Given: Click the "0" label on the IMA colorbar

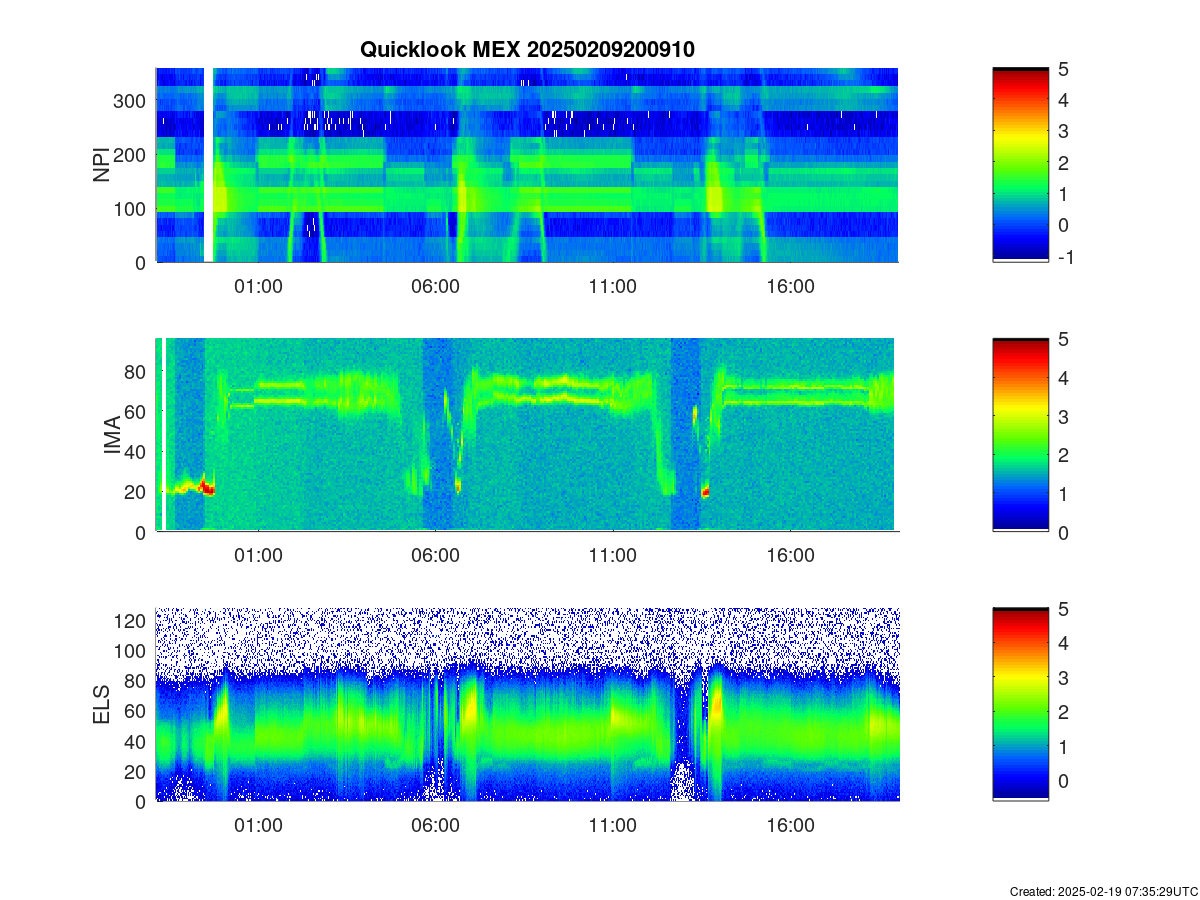Looking at the screenshot, I should [x=1063, y=532].
